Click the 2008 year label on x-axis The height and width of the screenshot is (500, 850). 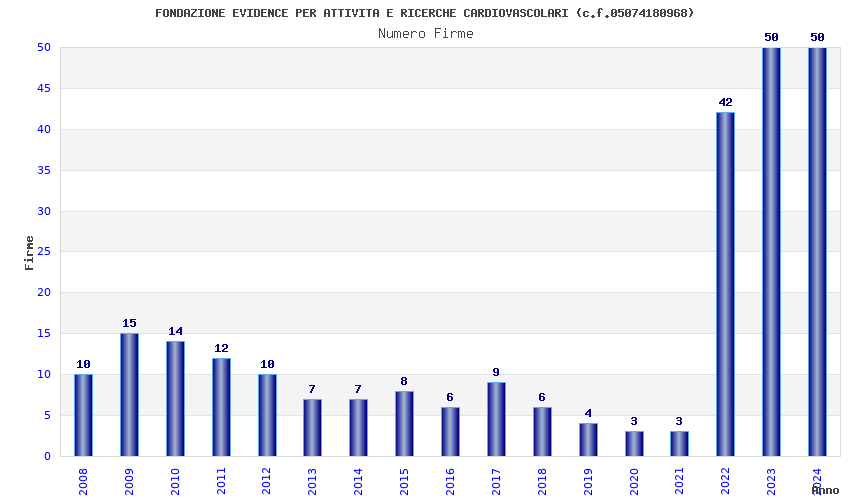83,482
